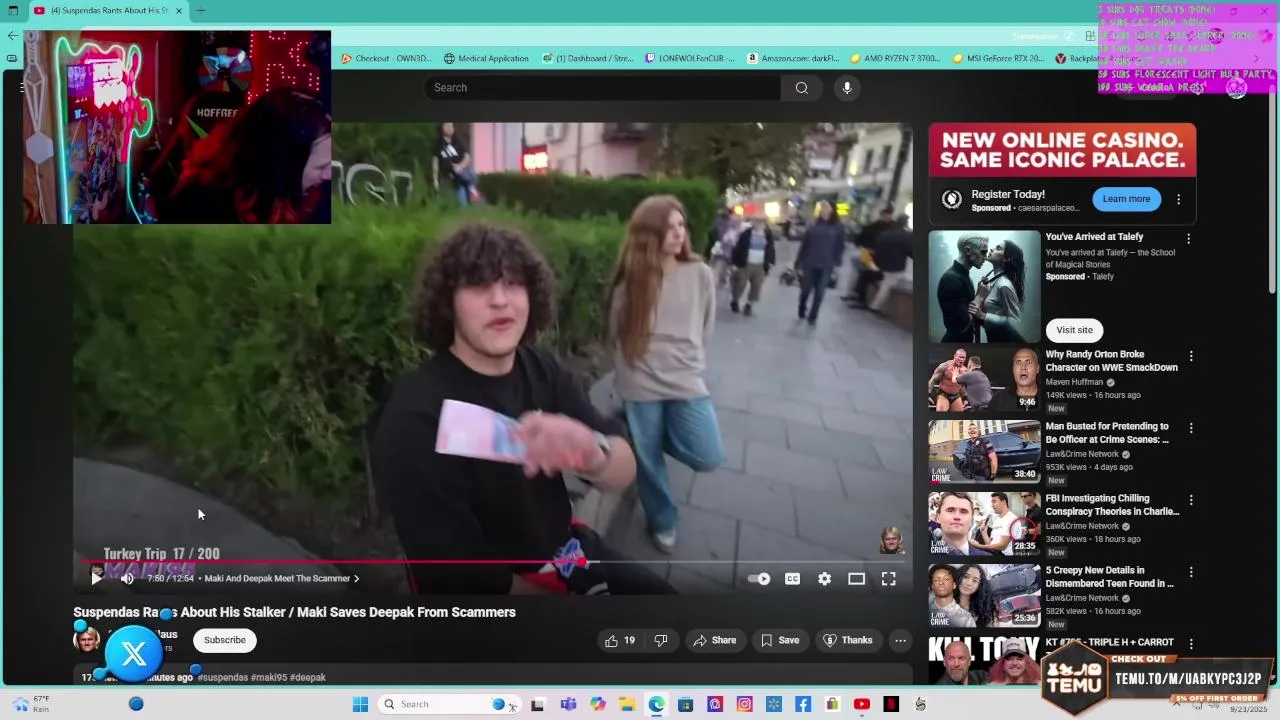Screen dimensions: 1280x720
Task: Click Visit site on the Talefy ad
Action: pyautogui.click(x=1074, y=330)
